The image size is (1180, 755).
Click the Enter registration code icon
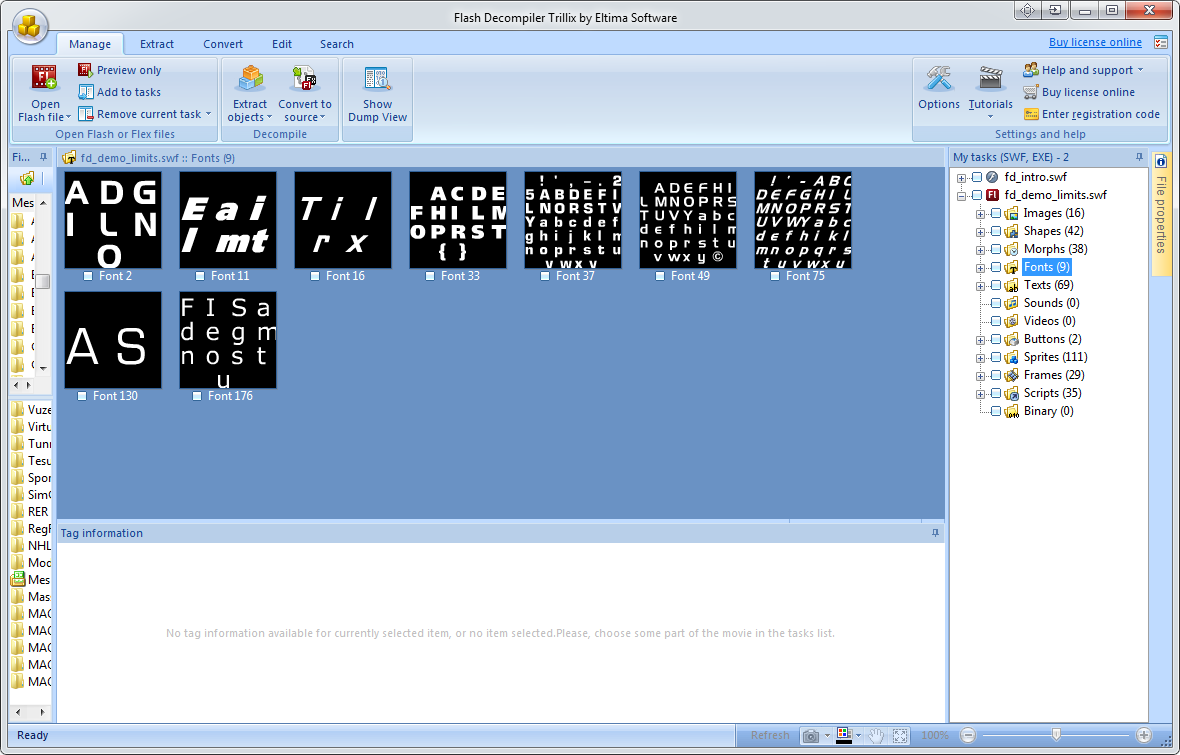(x=1031, y=114)
